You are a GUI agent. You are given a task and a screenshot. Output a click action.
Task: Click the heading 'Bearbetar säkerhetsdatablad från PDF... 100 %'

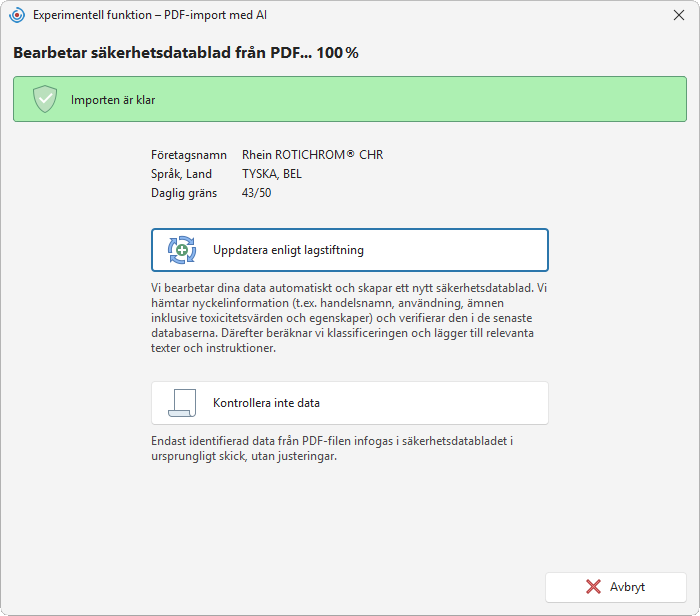point(186,53)
